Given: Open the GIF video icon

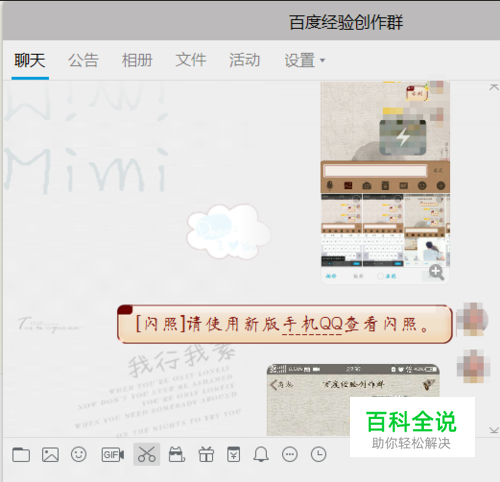Looking at the screenshot, I should (x=113, y=455).
